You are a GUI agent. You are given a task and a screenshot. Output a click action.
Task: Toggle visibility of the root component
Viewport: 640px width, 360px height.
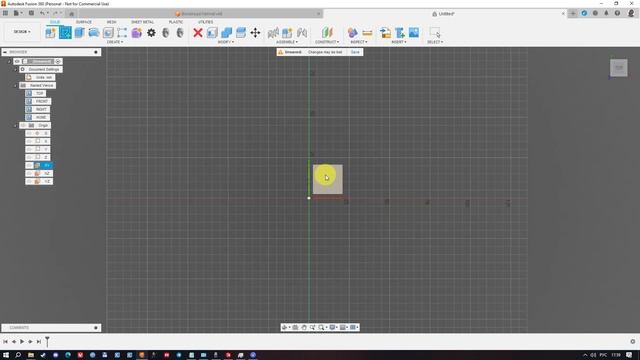[x=17, y=61]
